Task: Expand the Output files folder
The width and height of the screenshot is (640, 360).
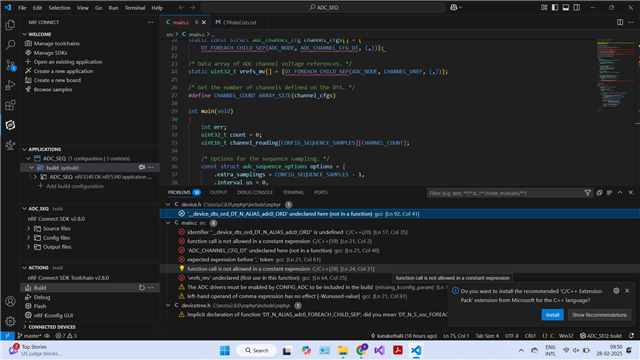Action: pos(29,247)
